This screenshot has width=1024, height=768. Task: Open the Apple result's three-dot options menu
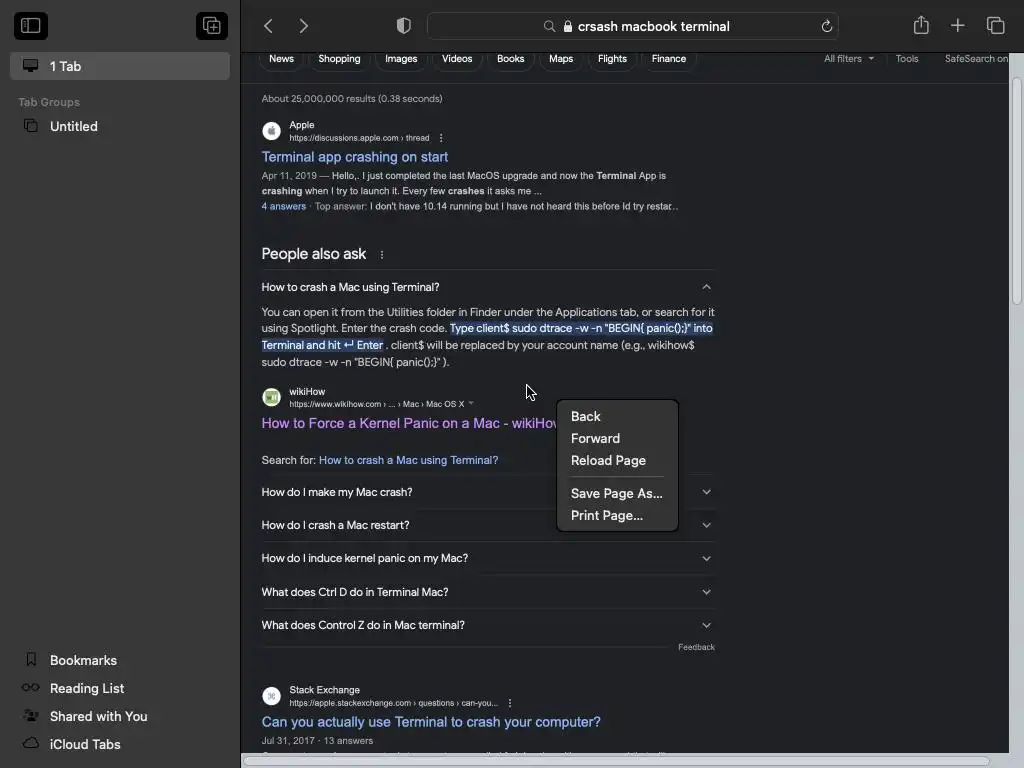click(441, 138)
